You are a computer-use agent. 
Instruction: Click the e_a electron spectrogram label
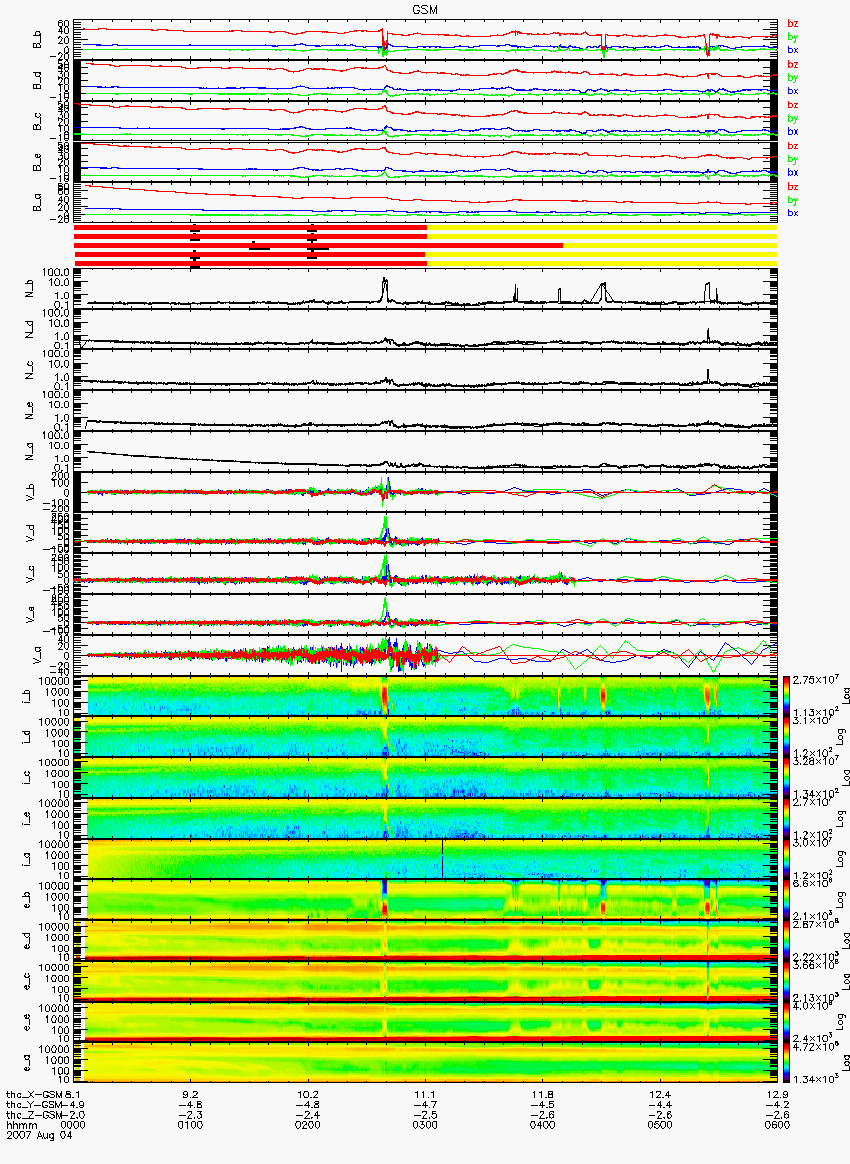[26, 1062]
